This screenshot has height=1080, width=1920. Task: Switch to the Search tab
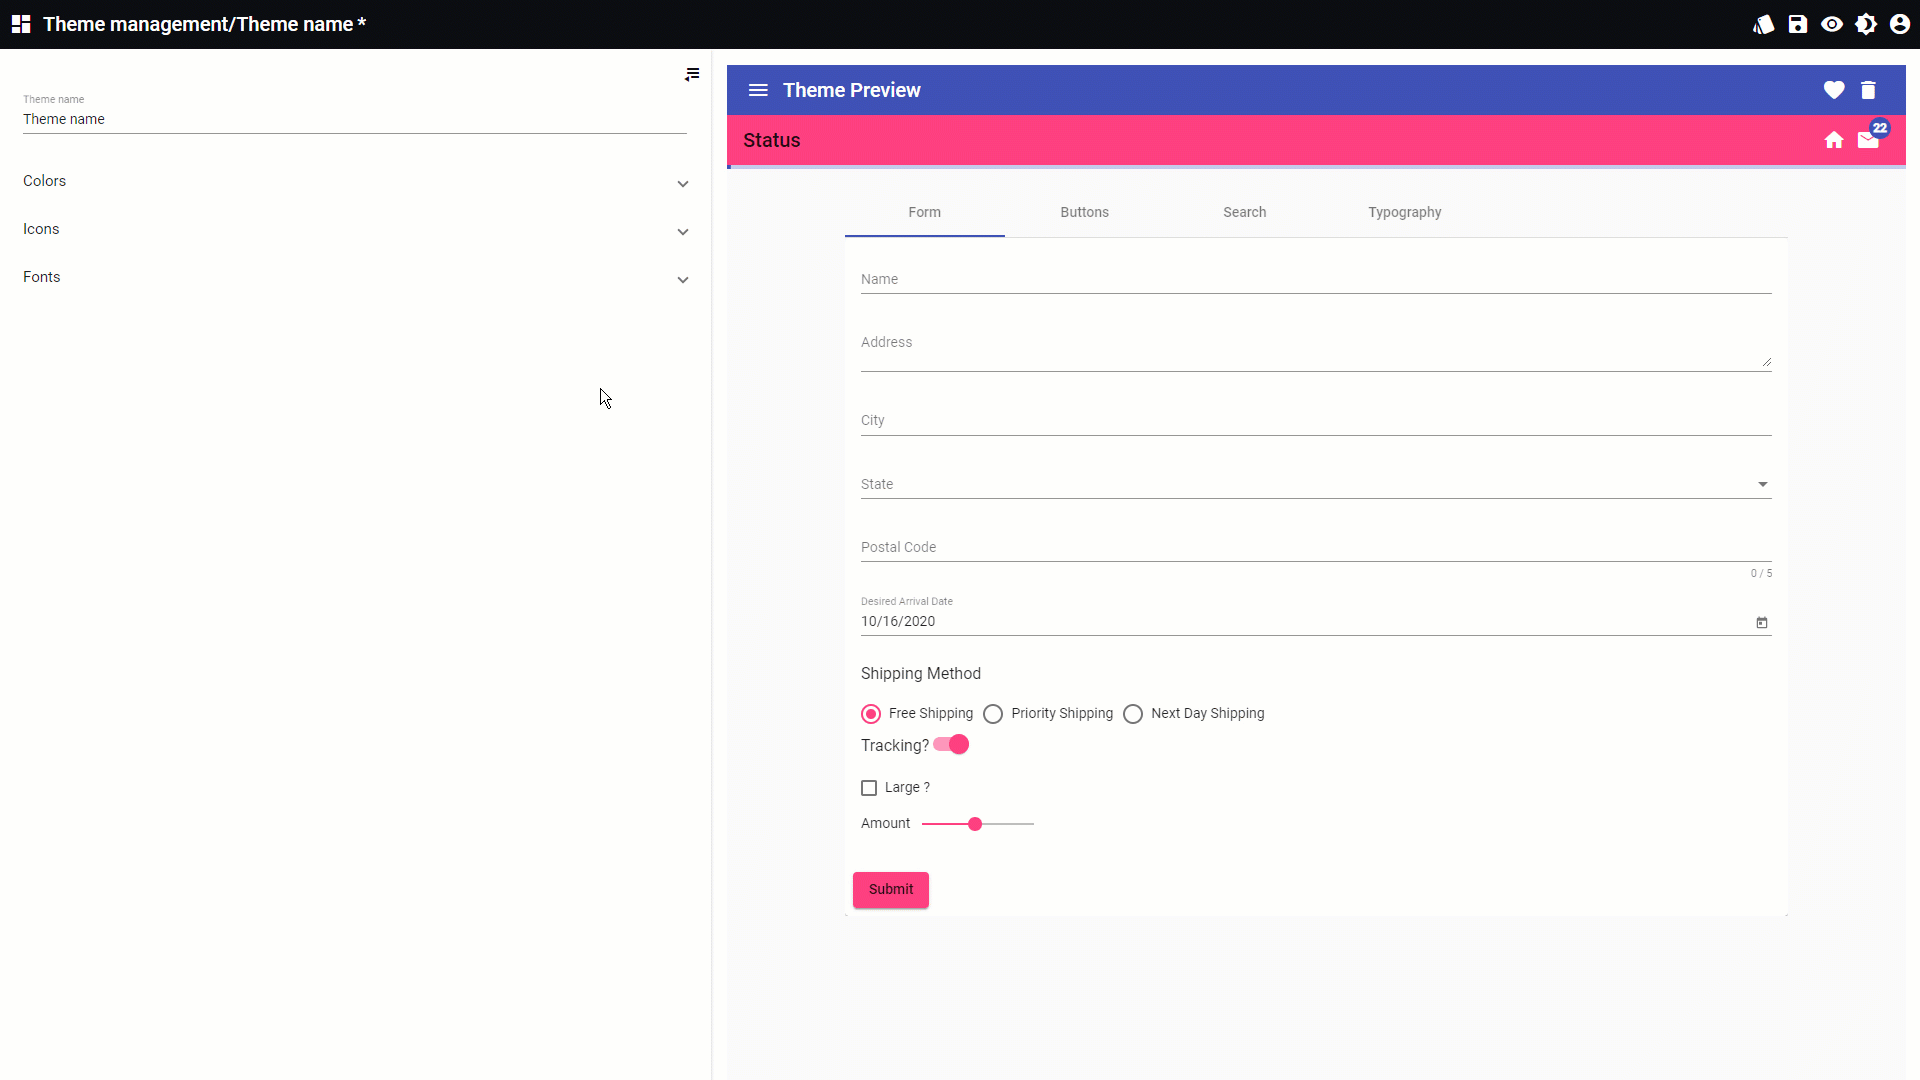pos(1245,212)
